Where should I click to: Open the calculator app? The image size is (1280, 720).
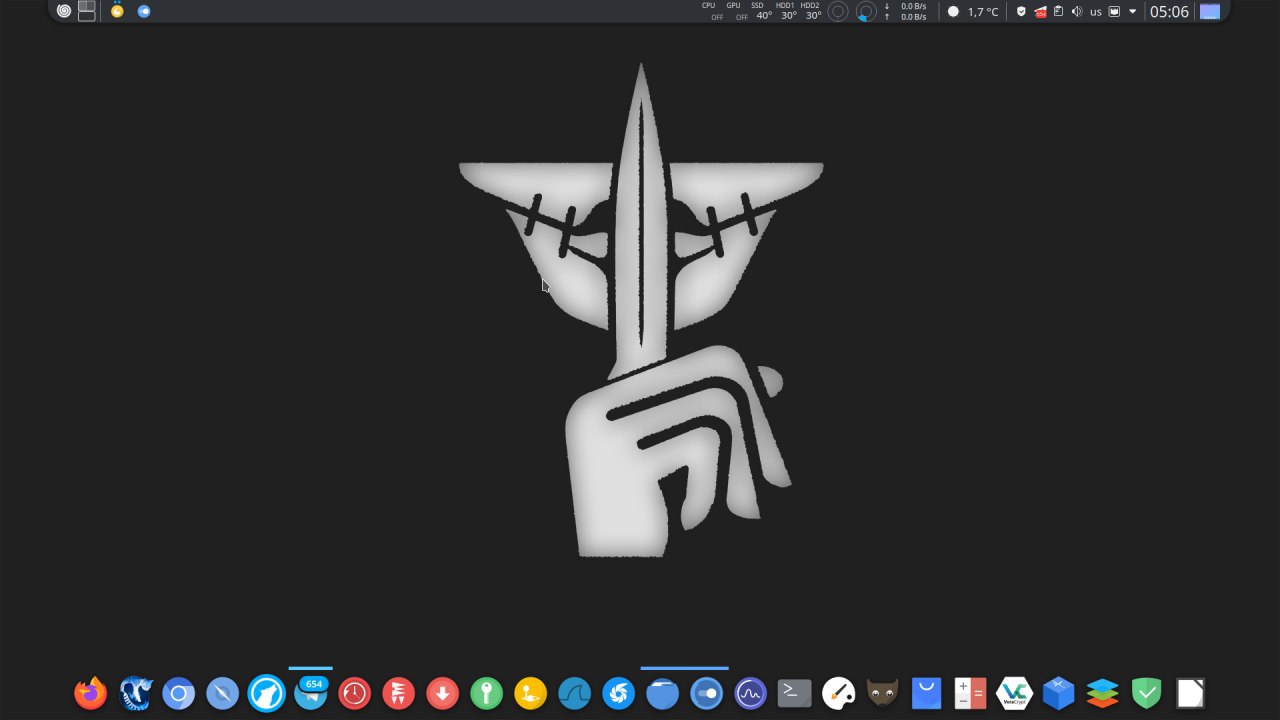[x=971, y=693]
